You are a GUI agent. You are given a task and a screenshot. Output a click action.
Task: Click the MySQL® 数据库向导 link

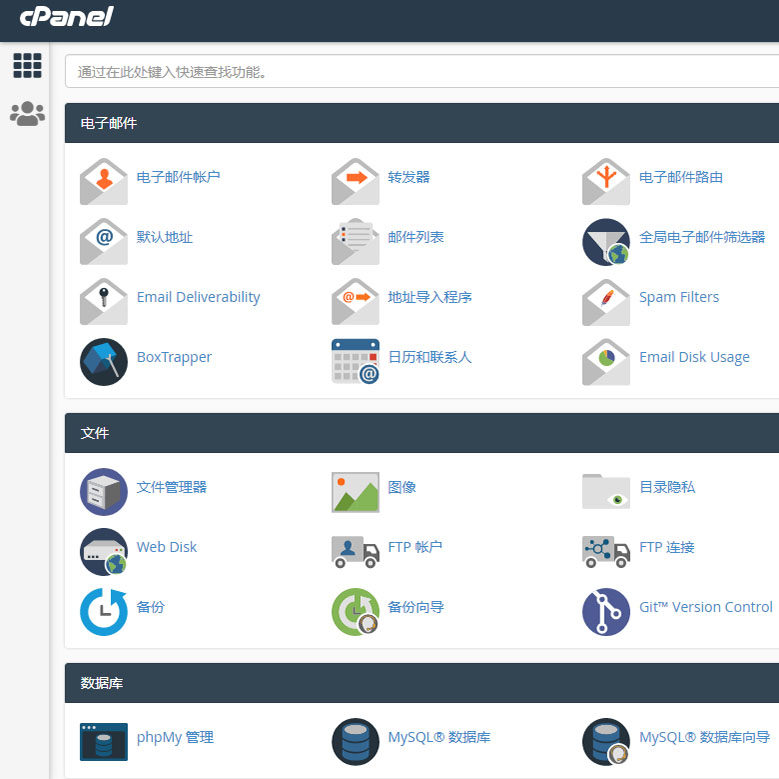704,737
